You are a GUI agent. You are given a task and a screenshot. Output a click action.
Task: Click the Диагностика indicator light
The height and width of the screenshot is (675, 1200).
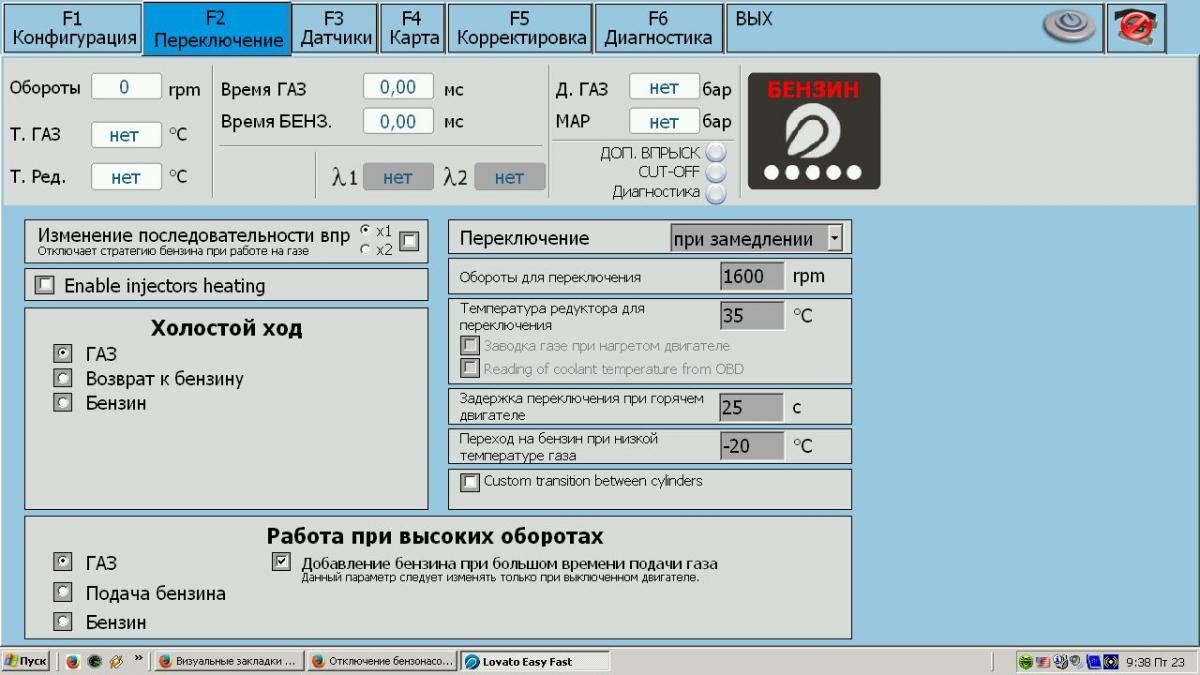[x=715, y=192]
